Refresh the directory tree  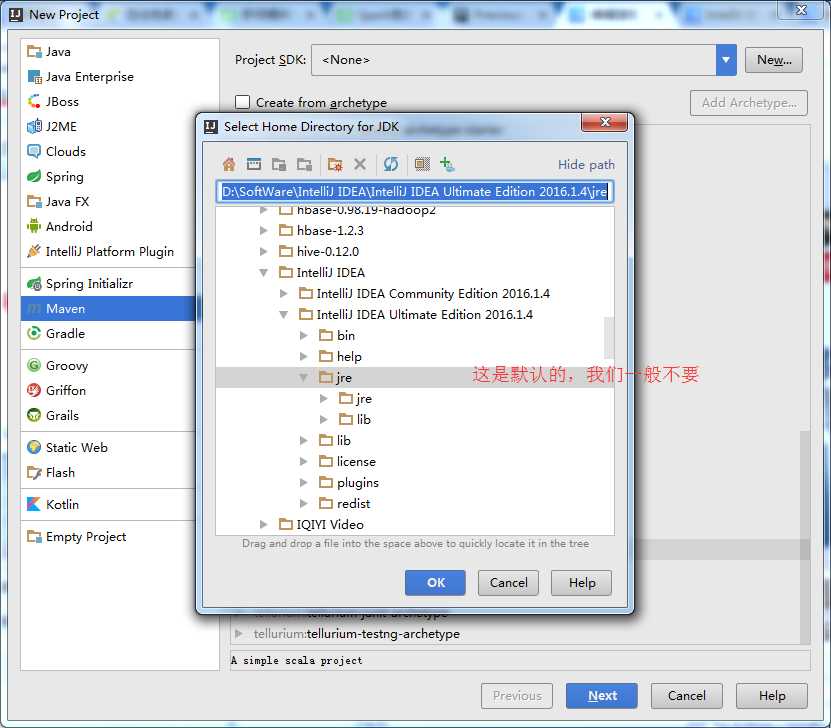[x=391, y=165]
